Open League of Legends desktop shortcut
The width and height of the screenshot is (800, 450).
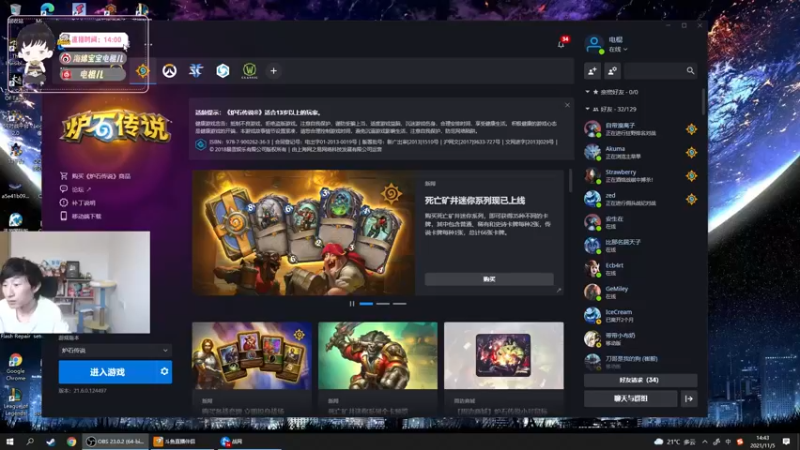[x=15, y=402]
